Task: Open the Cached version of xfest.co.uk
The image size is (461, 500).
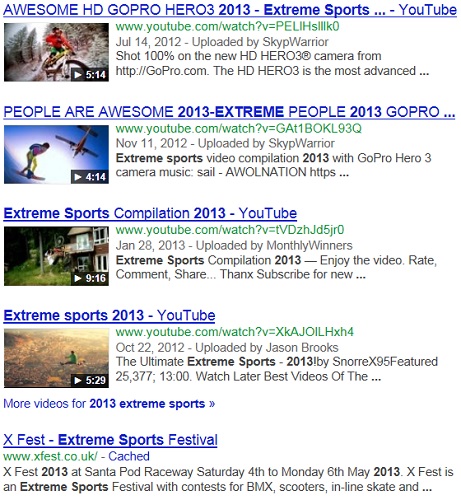Action: (129, 456)
